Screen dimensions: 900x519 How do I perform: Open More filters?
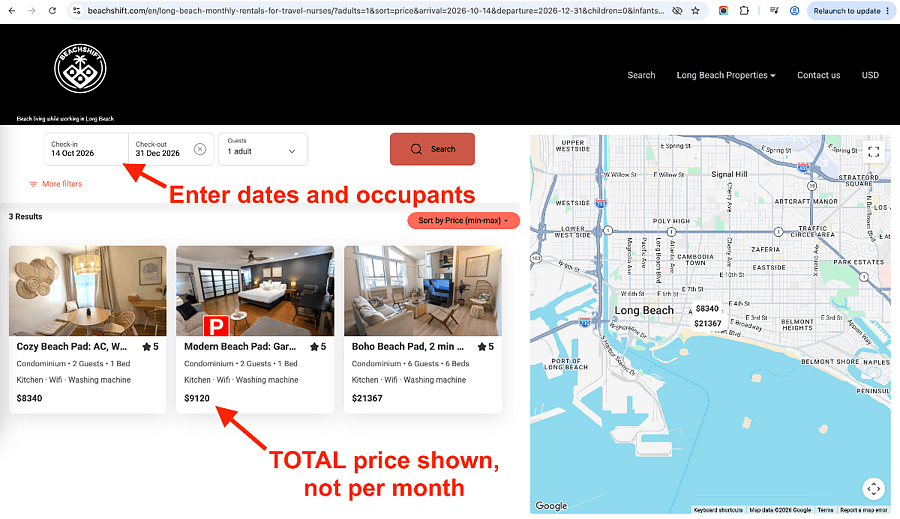pos(56,184)
